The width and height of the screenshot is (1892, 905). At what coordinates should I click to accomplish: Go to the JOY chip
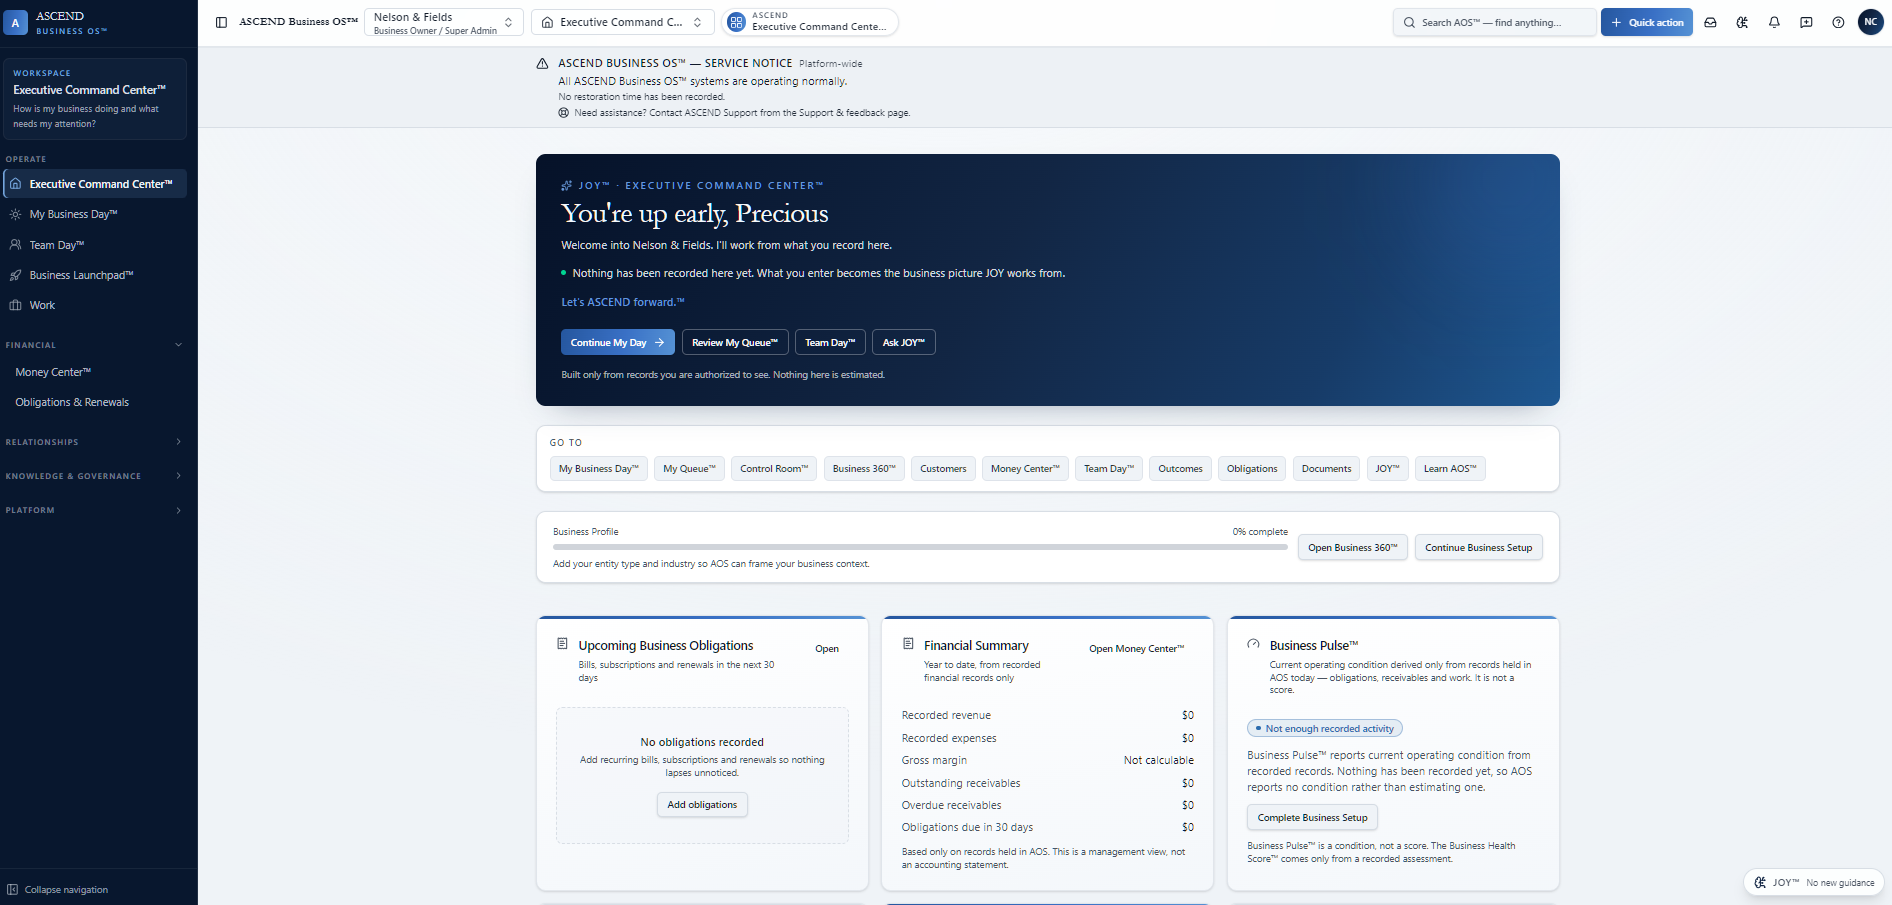pyautogui.click(x=1387, y=469)
